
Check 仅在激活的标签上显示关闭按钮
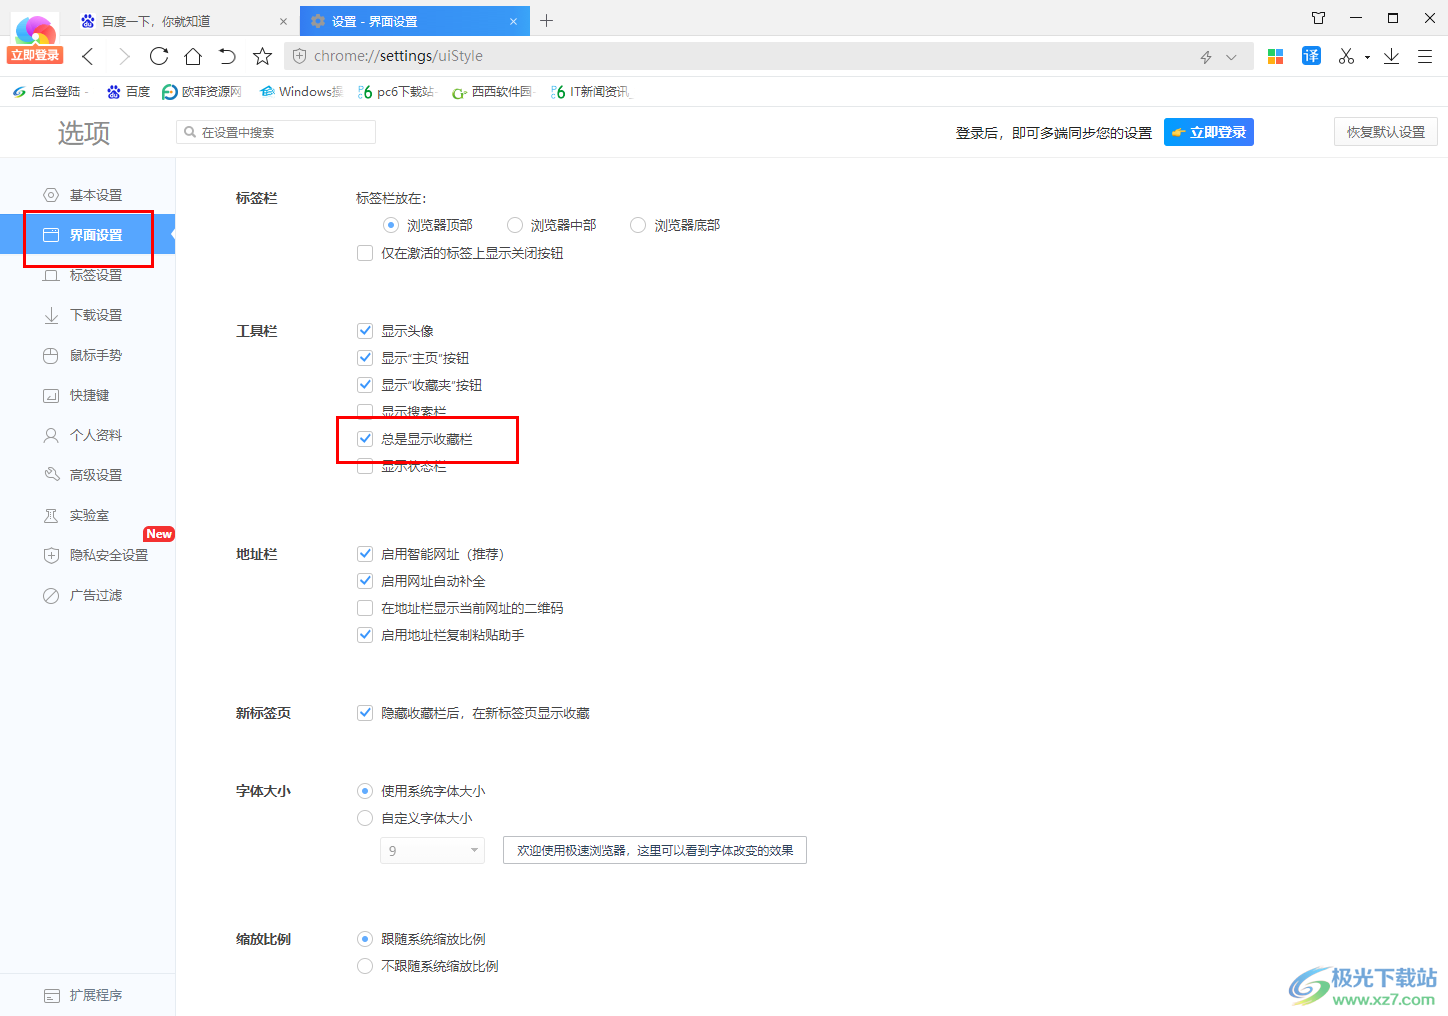(365, 253)
